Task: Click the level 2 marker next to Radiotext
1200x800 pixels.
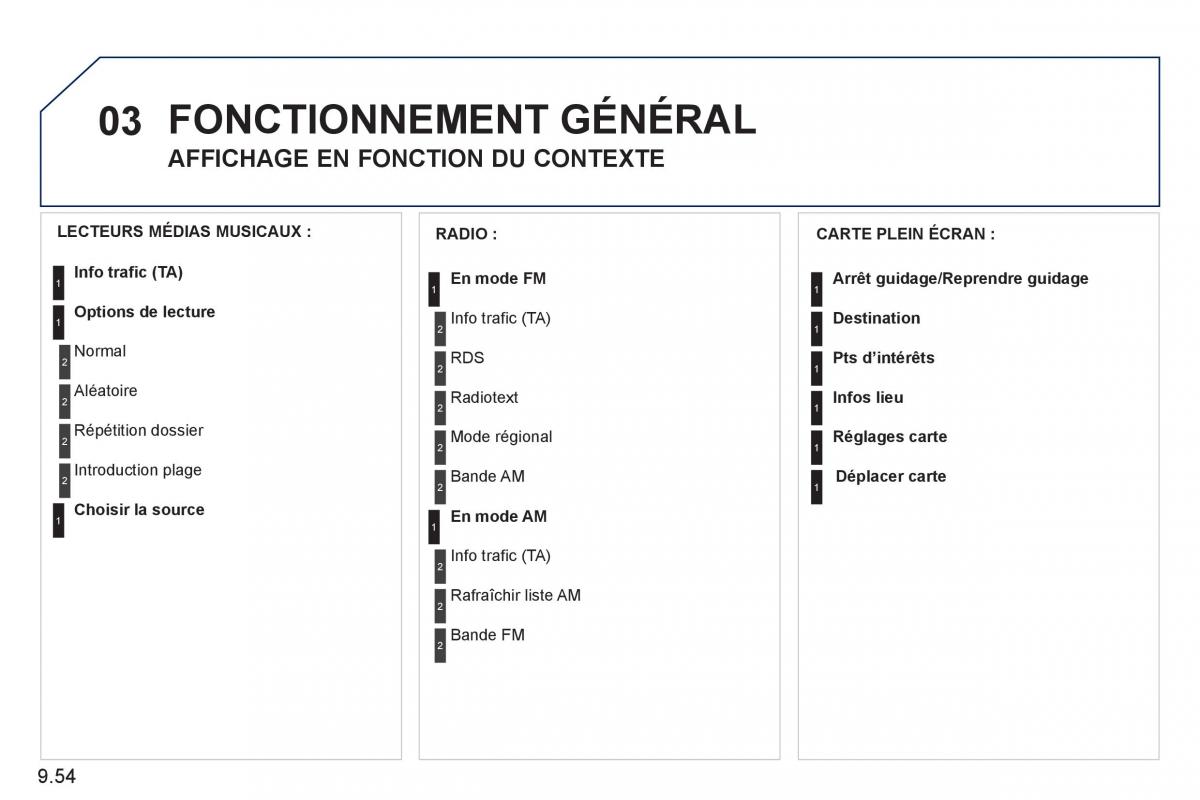Action: [440, 408]
